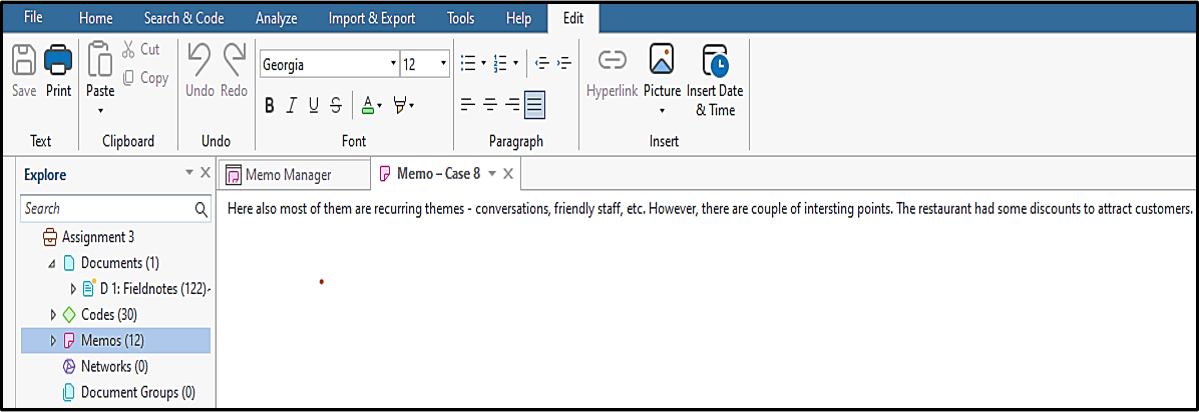Viewport: 1199px width, 412px height.
Task: Toggle italic formatting
Action: pos(291,105)
